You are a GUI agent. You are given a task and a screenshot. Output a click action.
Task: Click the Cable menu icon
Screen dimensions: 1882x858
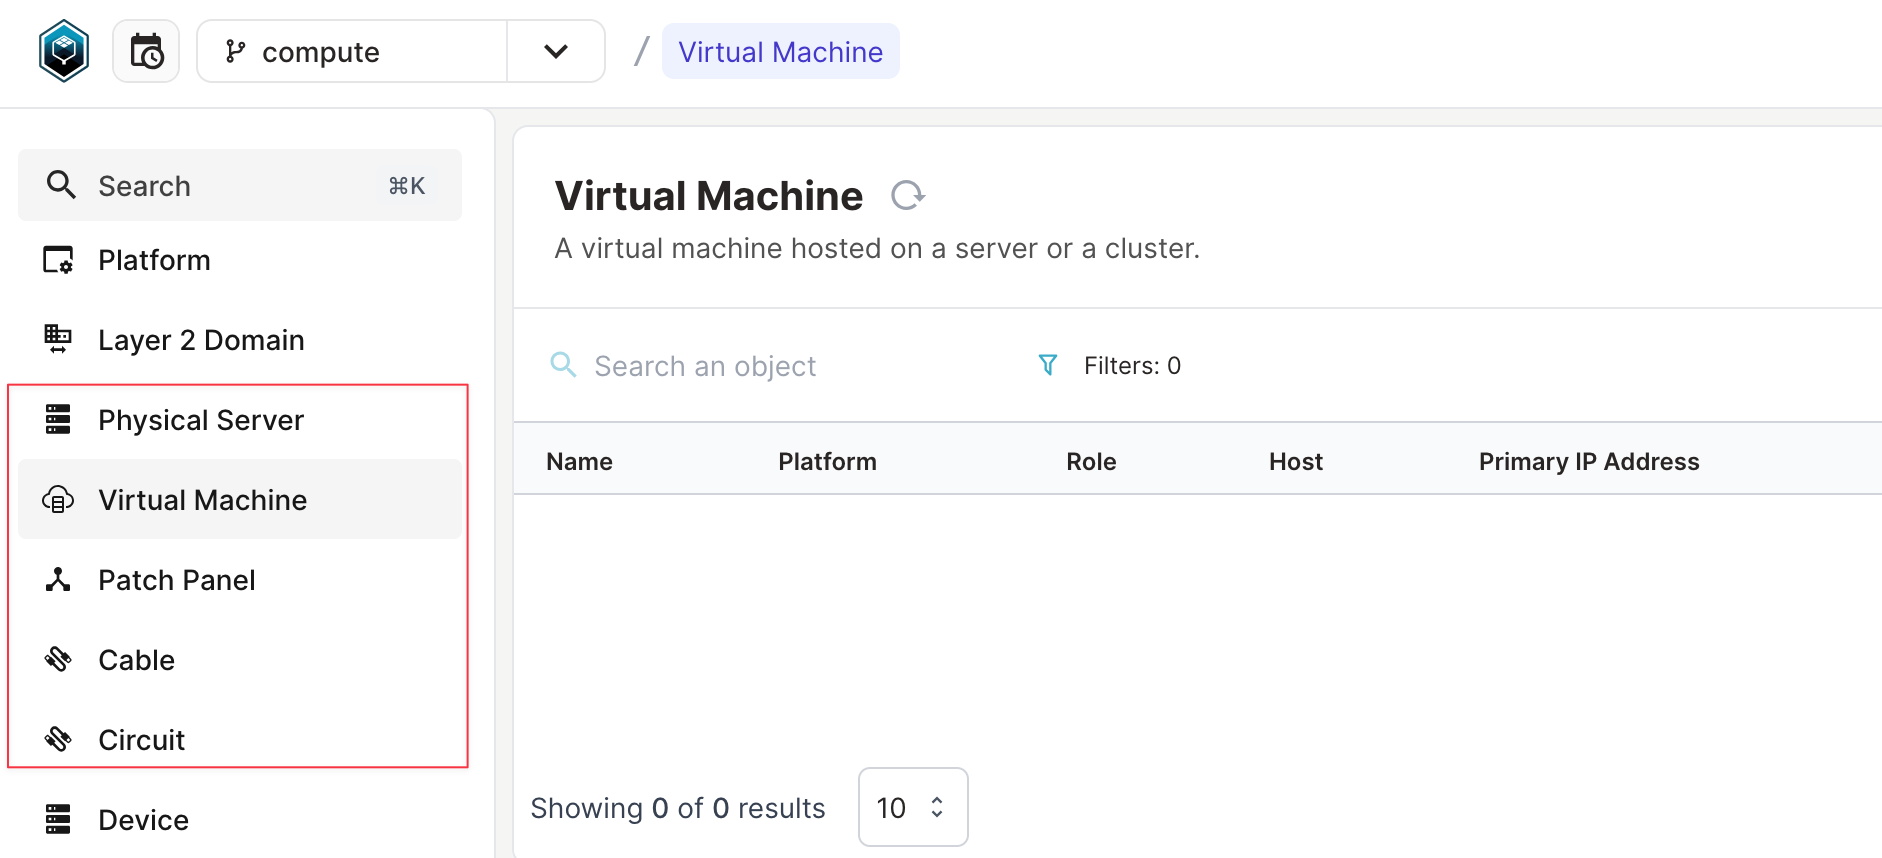pos(58,659)
